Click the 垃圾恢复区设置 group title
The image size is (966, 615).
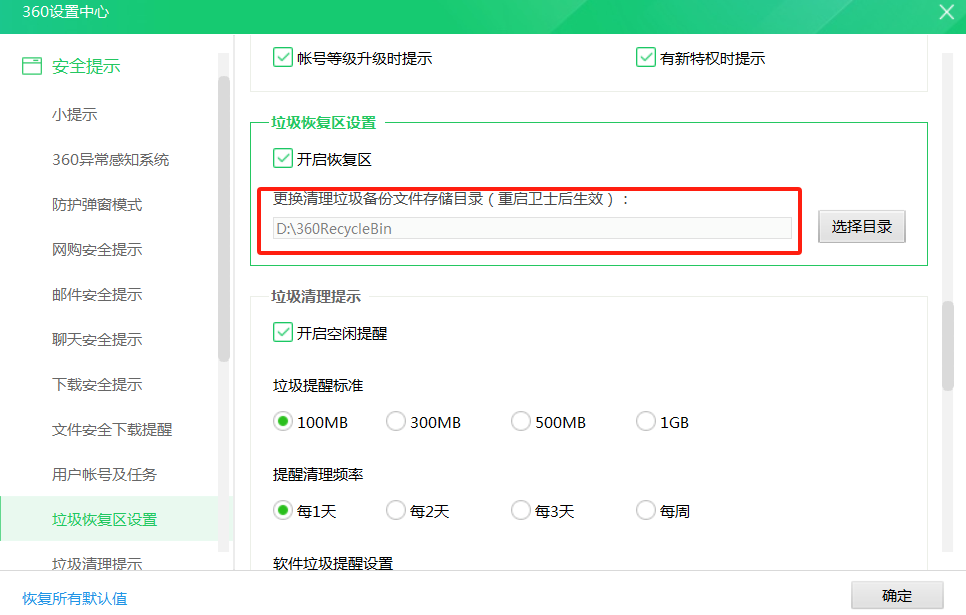click(323, 123)
